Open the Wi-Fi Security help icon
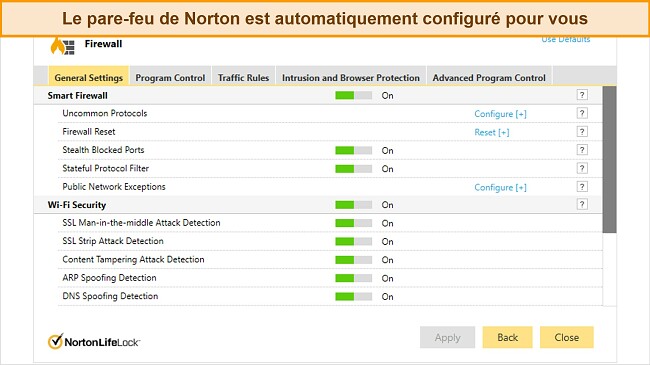Image resolution: width=650 pixels, height=365 pixels. [582, 204]
